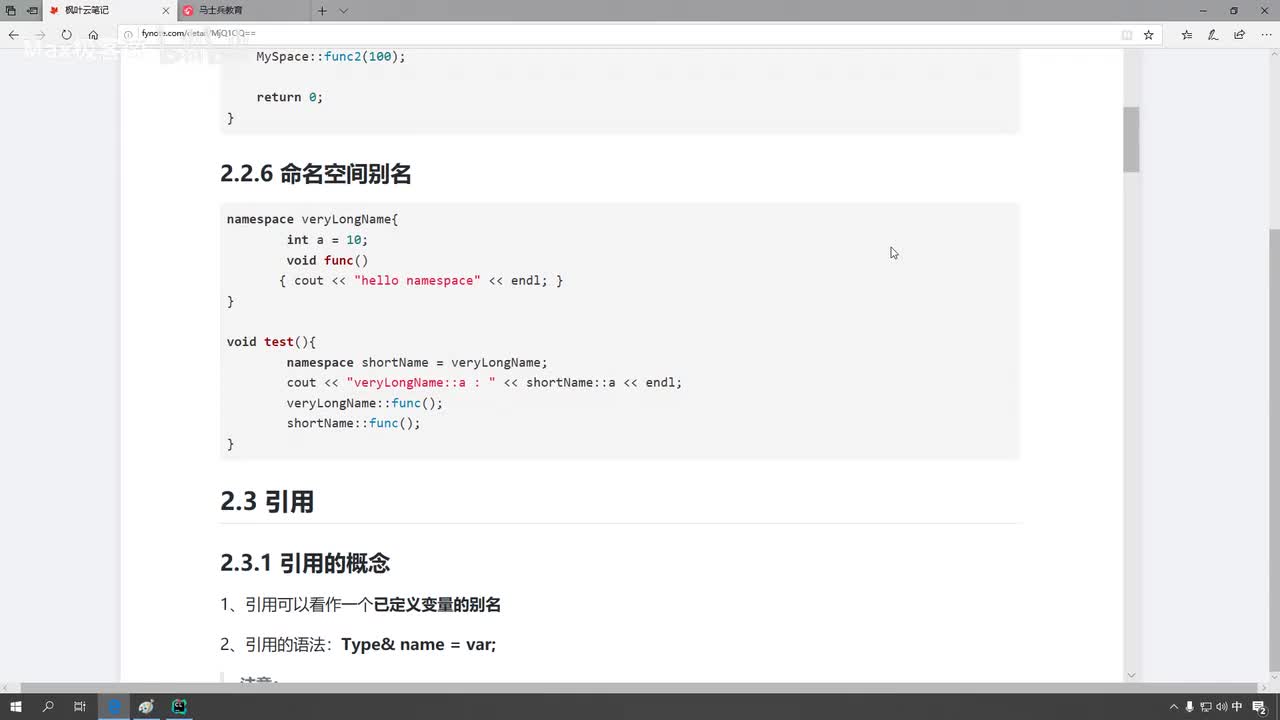The width and height of the screenshot is (1280, 720).
Task: Click the heading 2.3 引用
Action: (267, 501)
